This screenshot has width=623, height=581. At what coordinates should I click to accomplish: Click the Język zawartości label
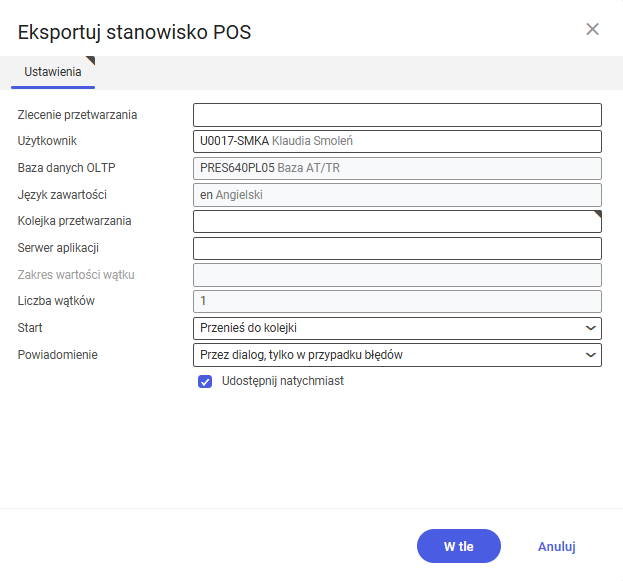[x=62, y=195]
